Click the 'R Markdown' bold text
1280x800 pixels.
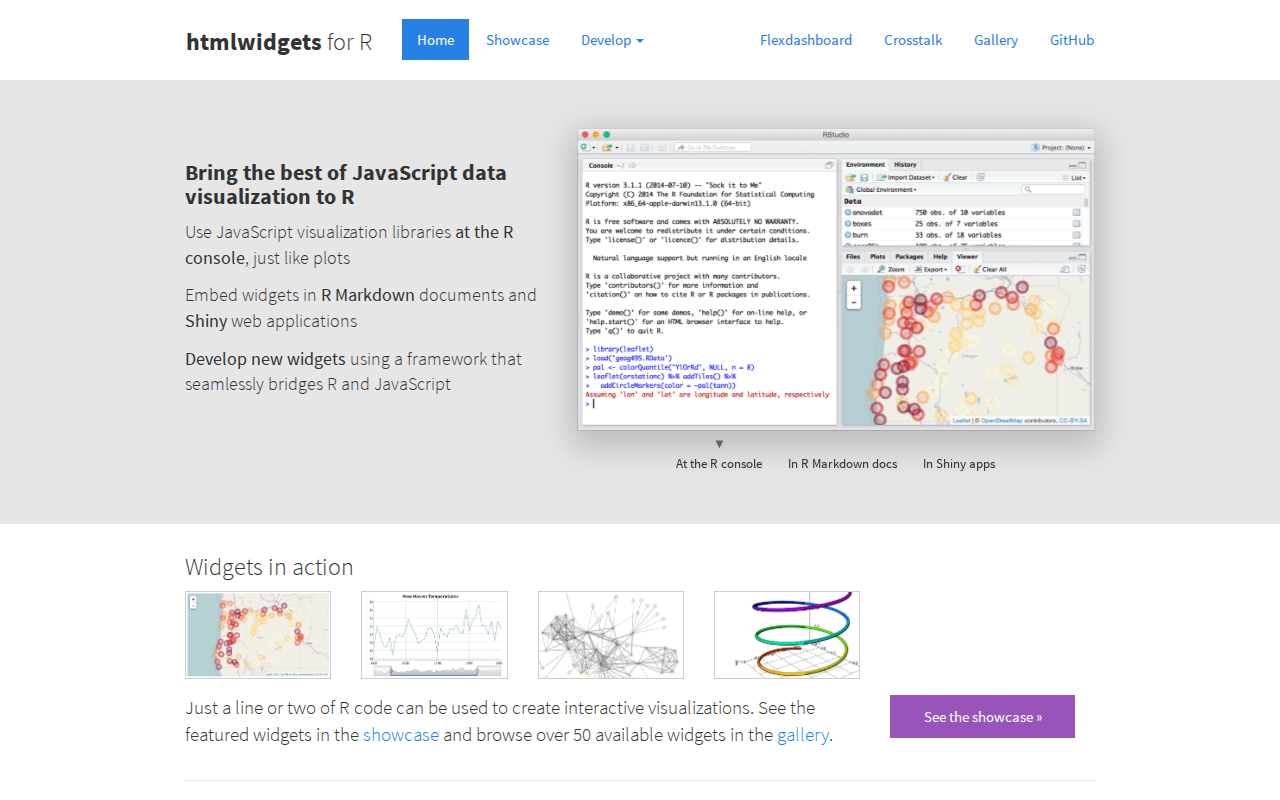point(368,295)
